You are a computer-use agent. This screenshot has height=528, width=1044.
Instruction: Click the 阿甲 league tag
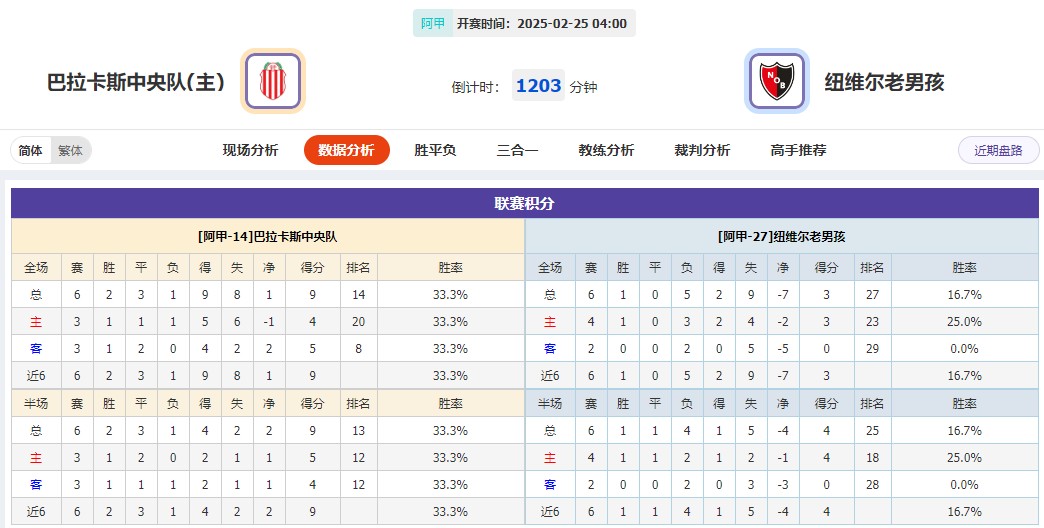pyautogui.click(x=433, y=23)
